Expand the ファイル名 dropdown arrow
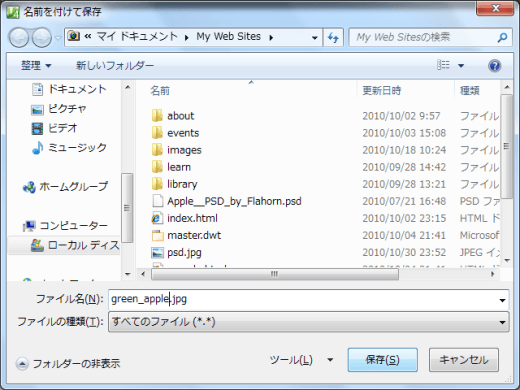The height and width of the screenshot is (390, 520). [x=502, y=300]
